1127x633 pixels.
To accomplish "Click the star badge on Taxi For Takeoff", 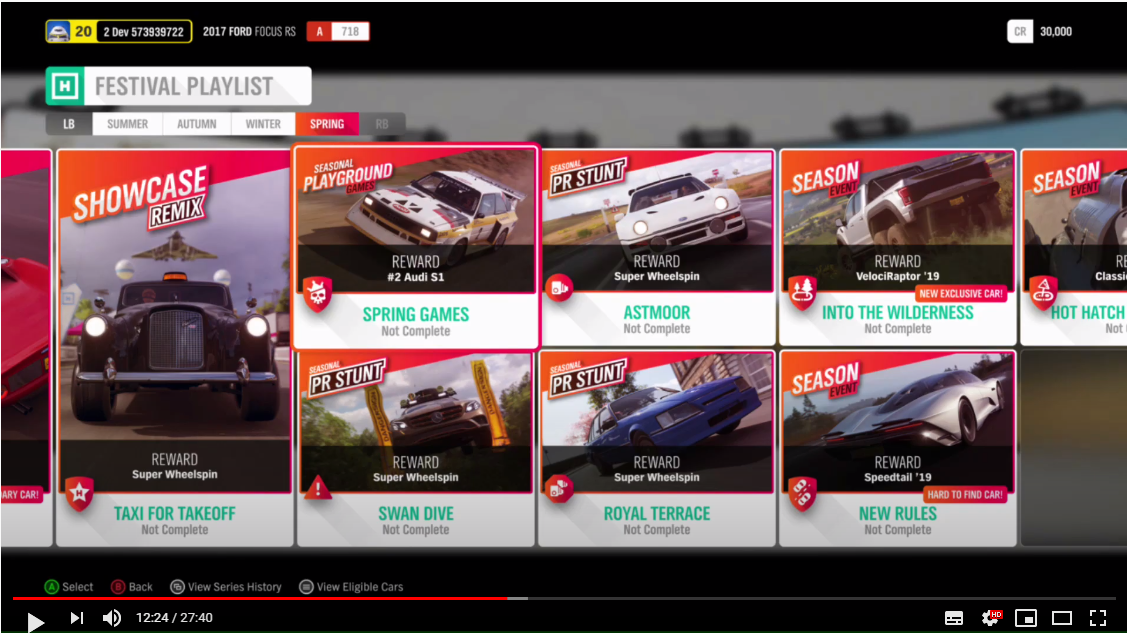I will [x=79, y=494].
